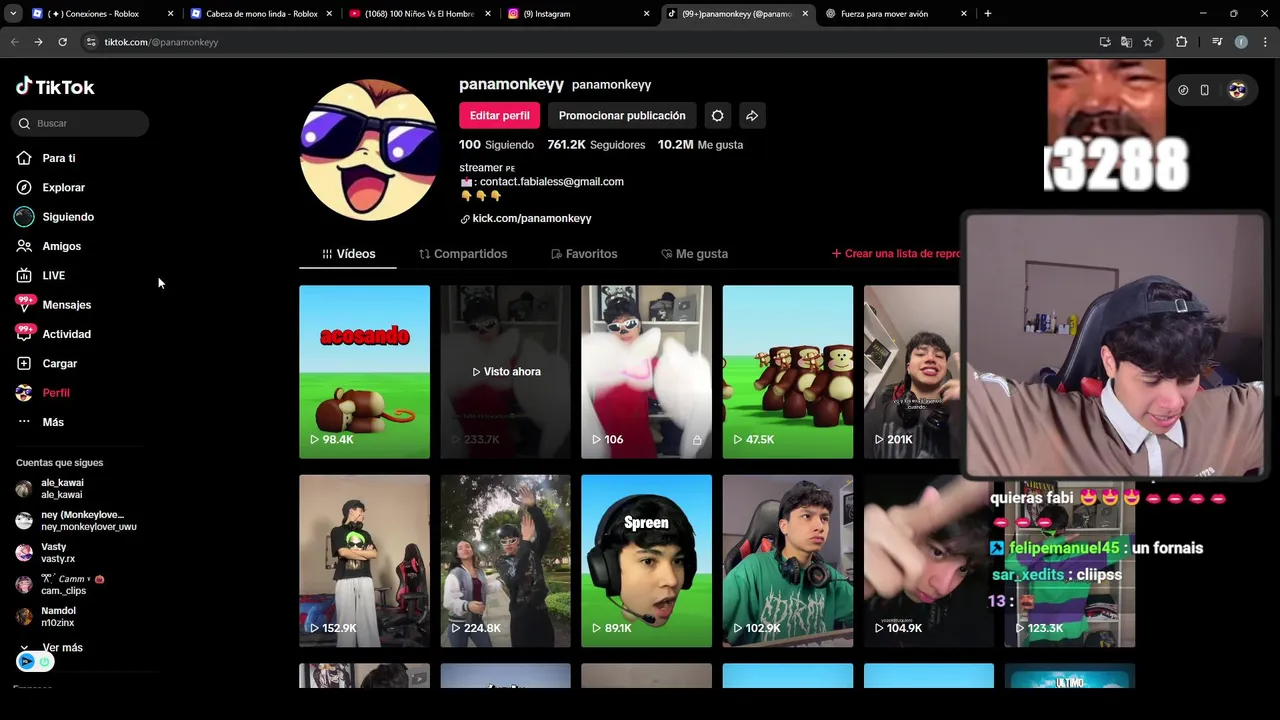
Task: Click the browser address bar
Action: [x=590, y=42]
